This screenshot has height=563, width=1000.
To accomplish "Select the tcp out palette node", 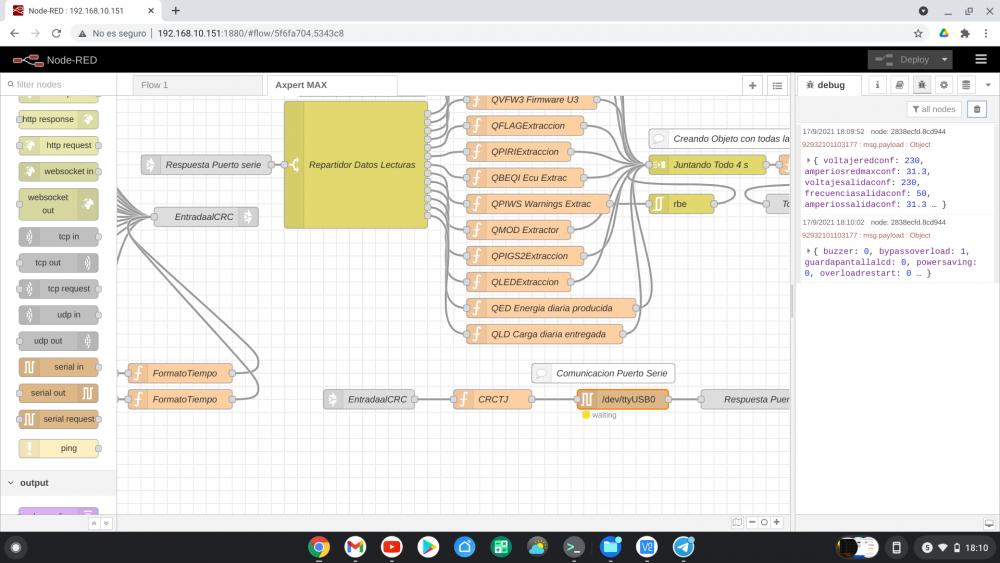I will (x=59, y=263).
